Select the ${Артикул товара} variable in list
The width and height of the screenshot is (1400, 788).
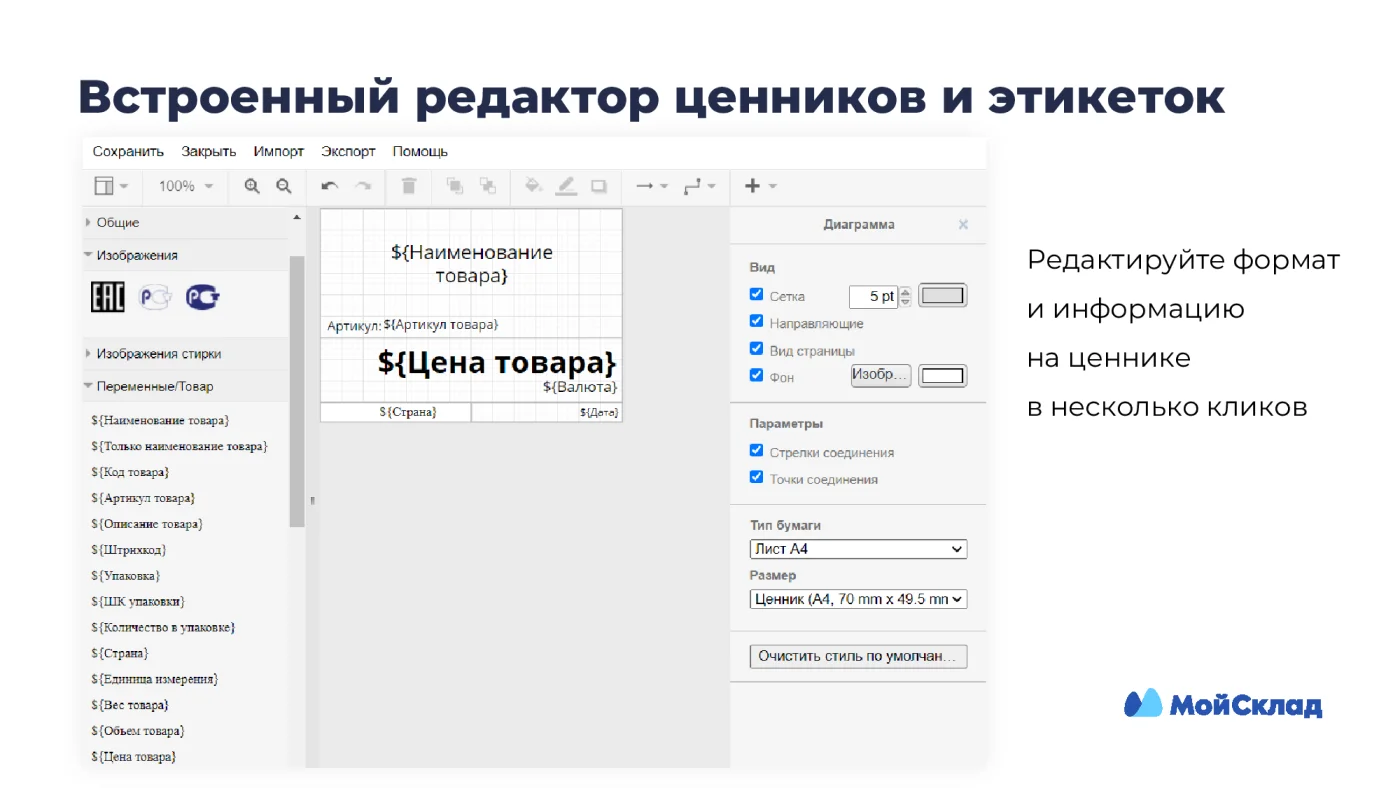coord(143,498)
